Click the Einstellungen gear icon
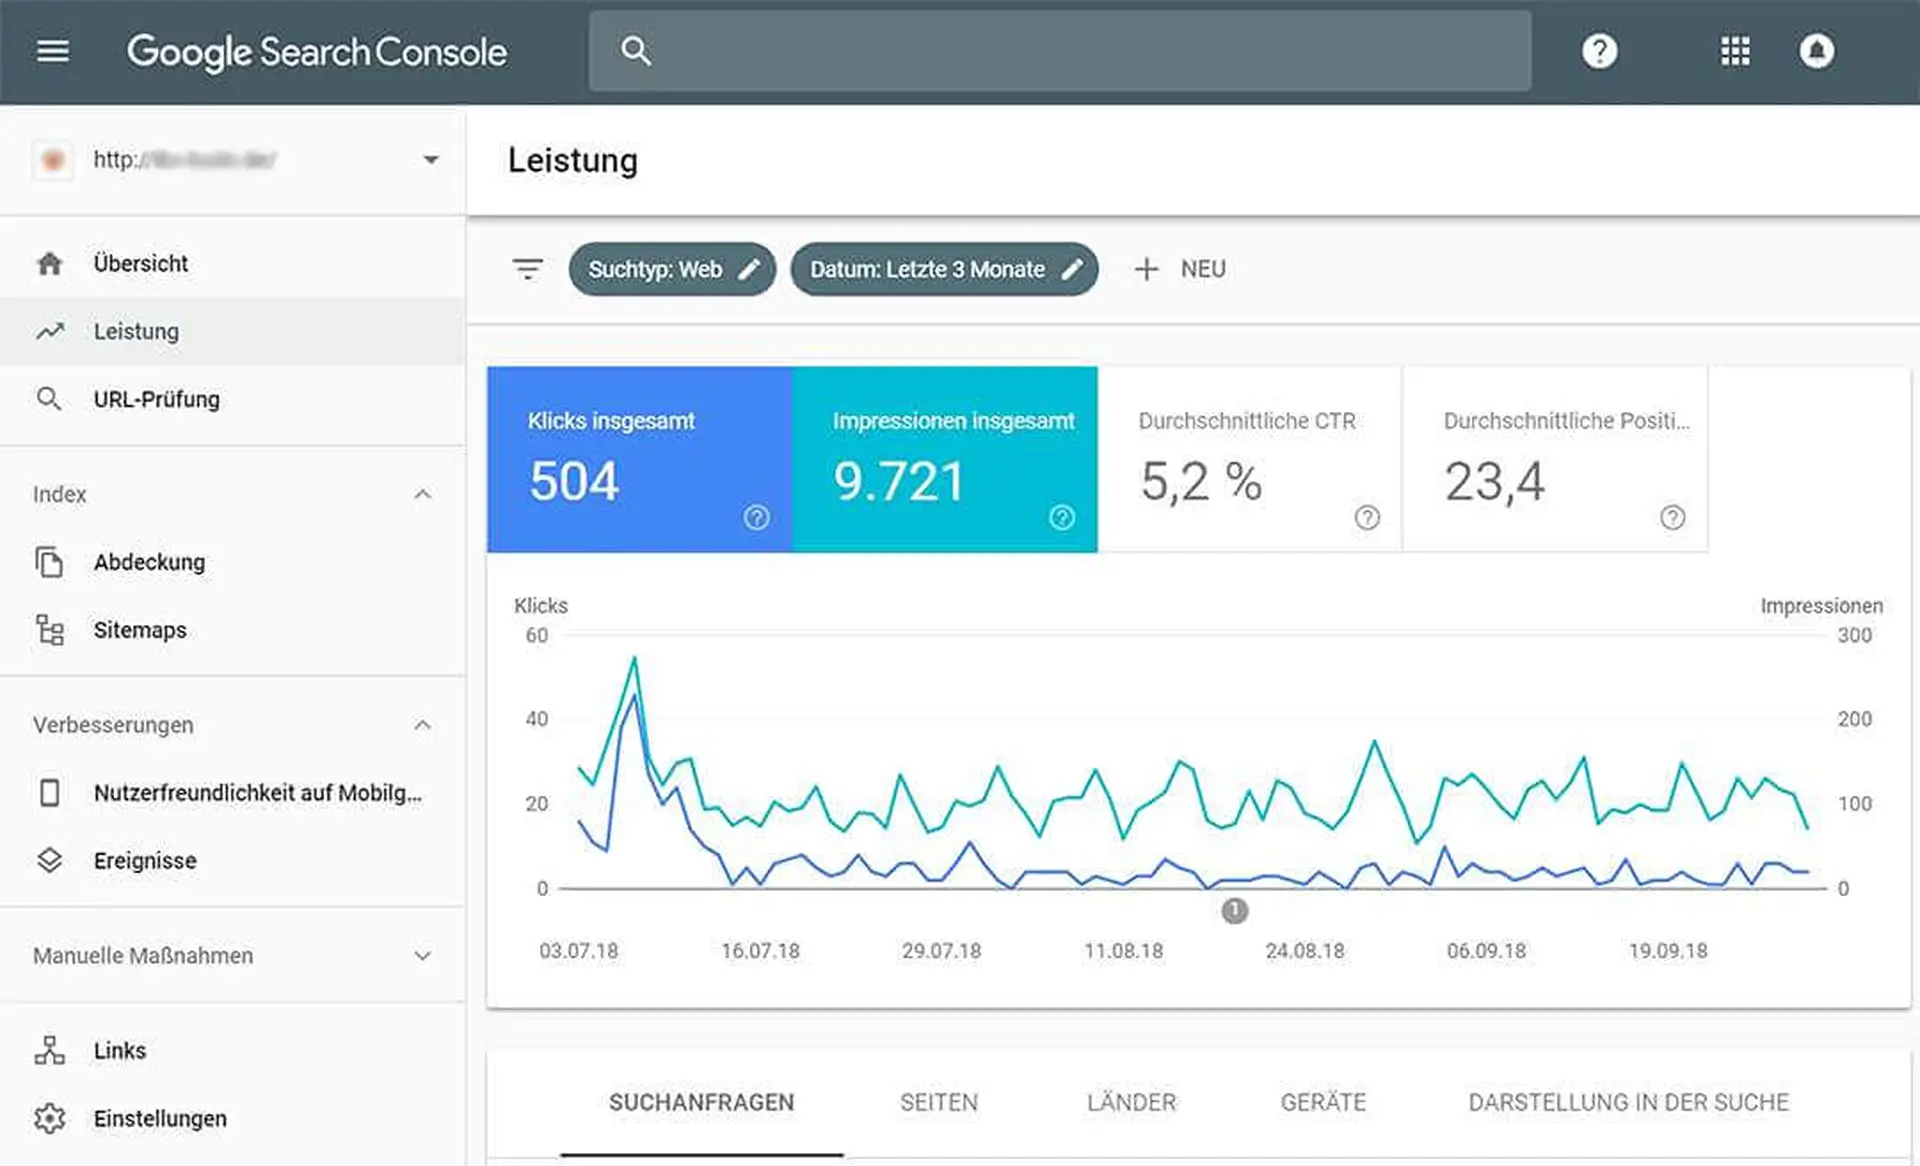The width and height of the screenshot is (1920, 1166). tap(49, 1118)
